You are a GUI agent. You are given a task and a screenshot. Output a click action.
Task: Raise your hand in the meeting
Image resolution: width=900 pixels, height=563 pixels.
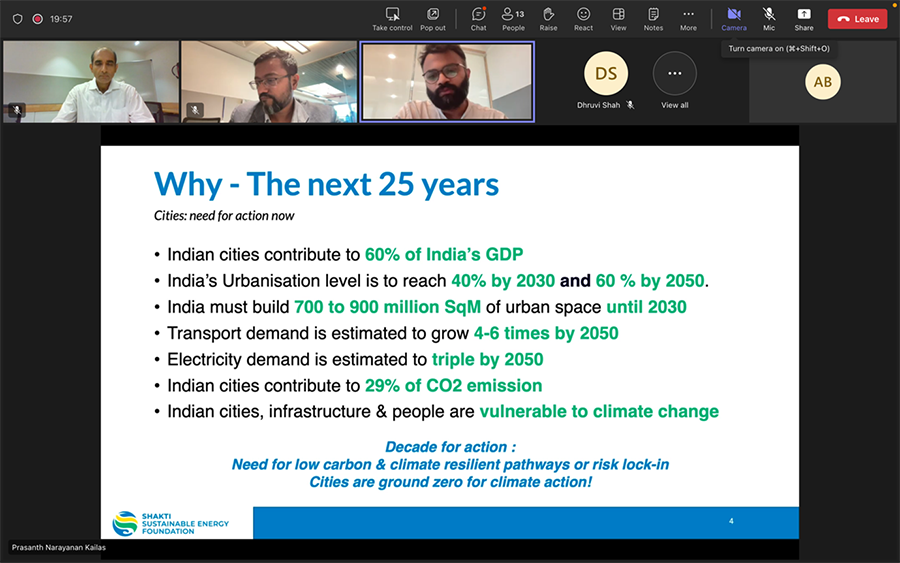pyautogui.click(x=548, y=19)
